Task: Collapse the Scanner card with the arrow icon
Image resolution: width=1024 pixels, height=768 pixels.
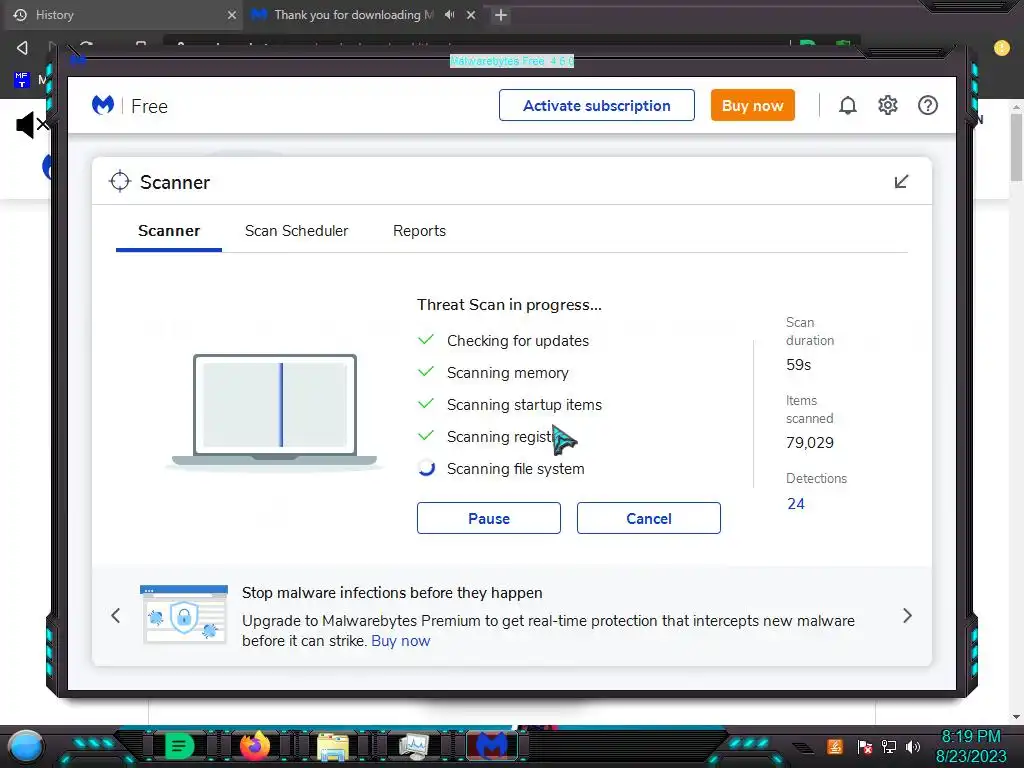Action: coord(901,182)
